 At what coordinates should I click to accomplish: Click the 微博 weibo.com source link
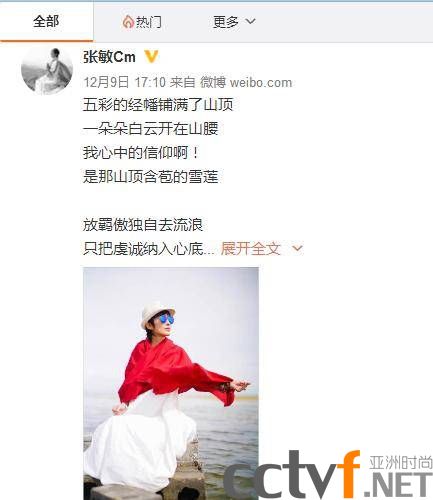click(x=246, y=82)
